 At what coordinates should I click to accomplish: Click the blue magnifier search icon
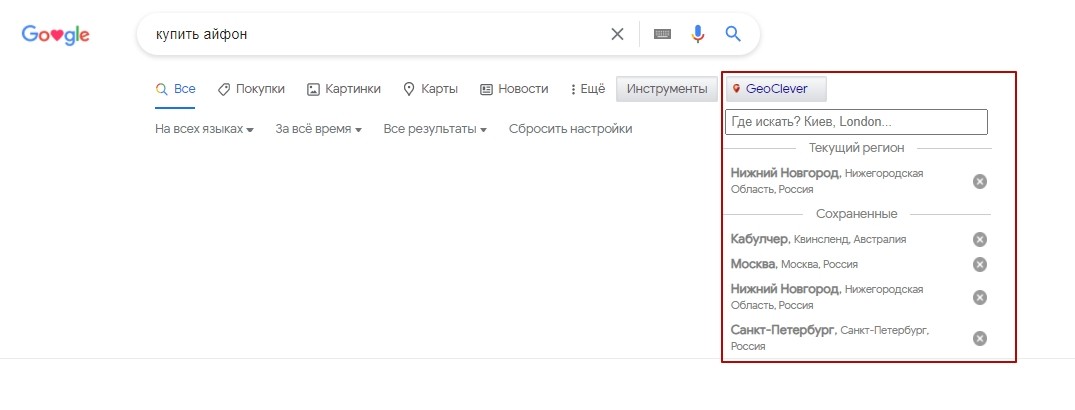click(733, 34)
